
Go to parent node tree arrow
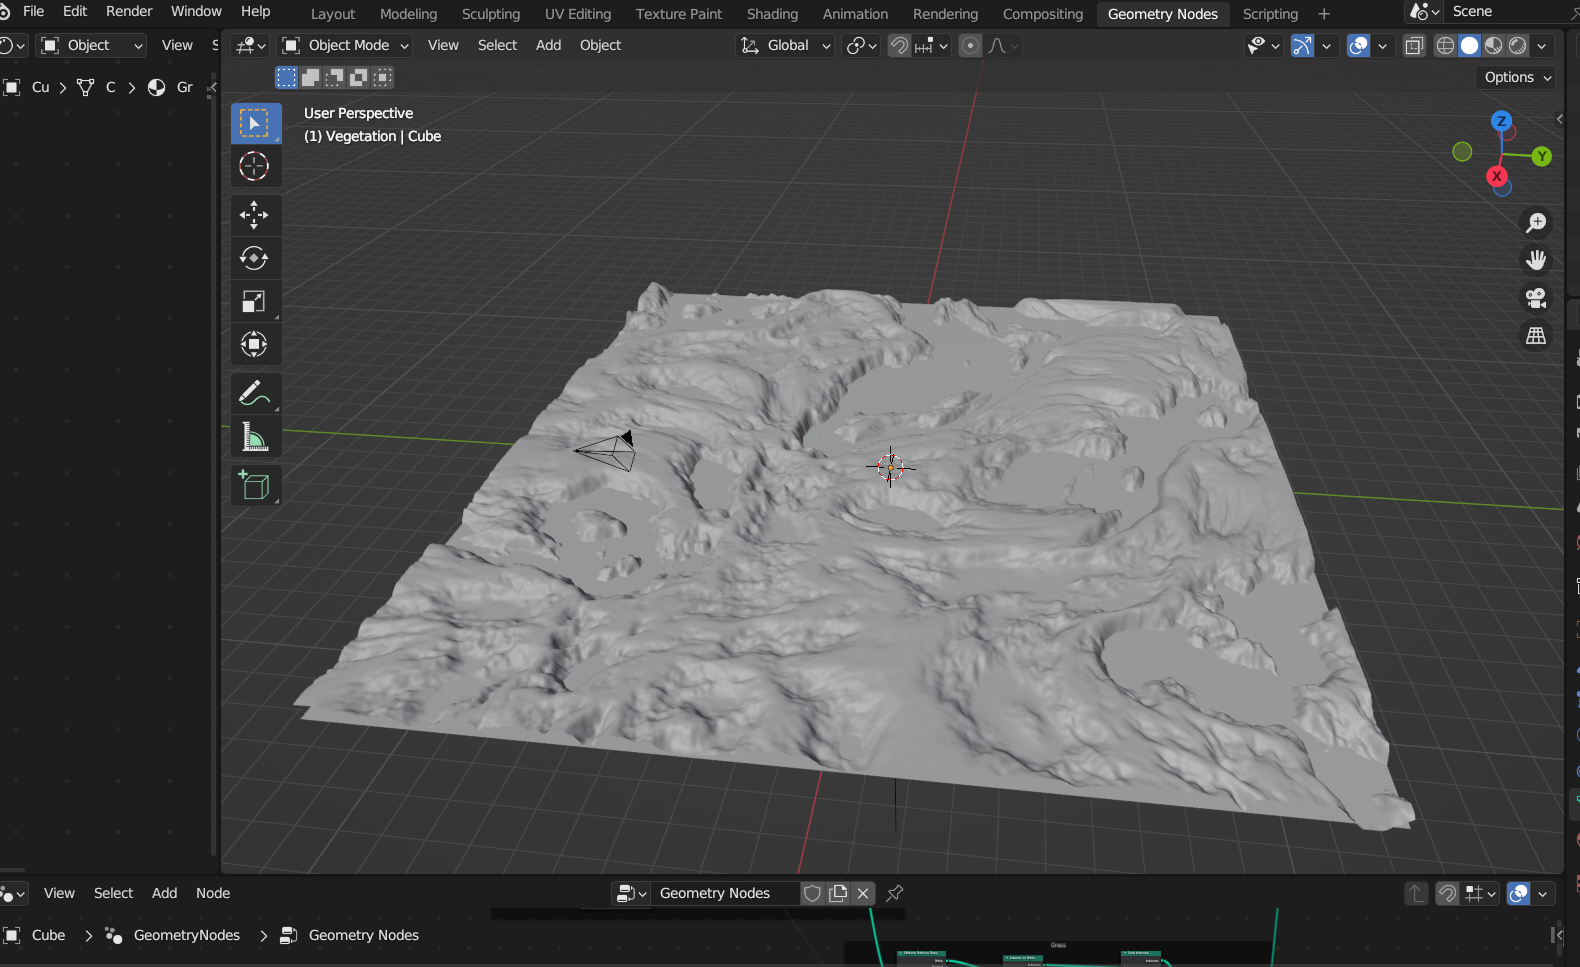coord(1416,893)
